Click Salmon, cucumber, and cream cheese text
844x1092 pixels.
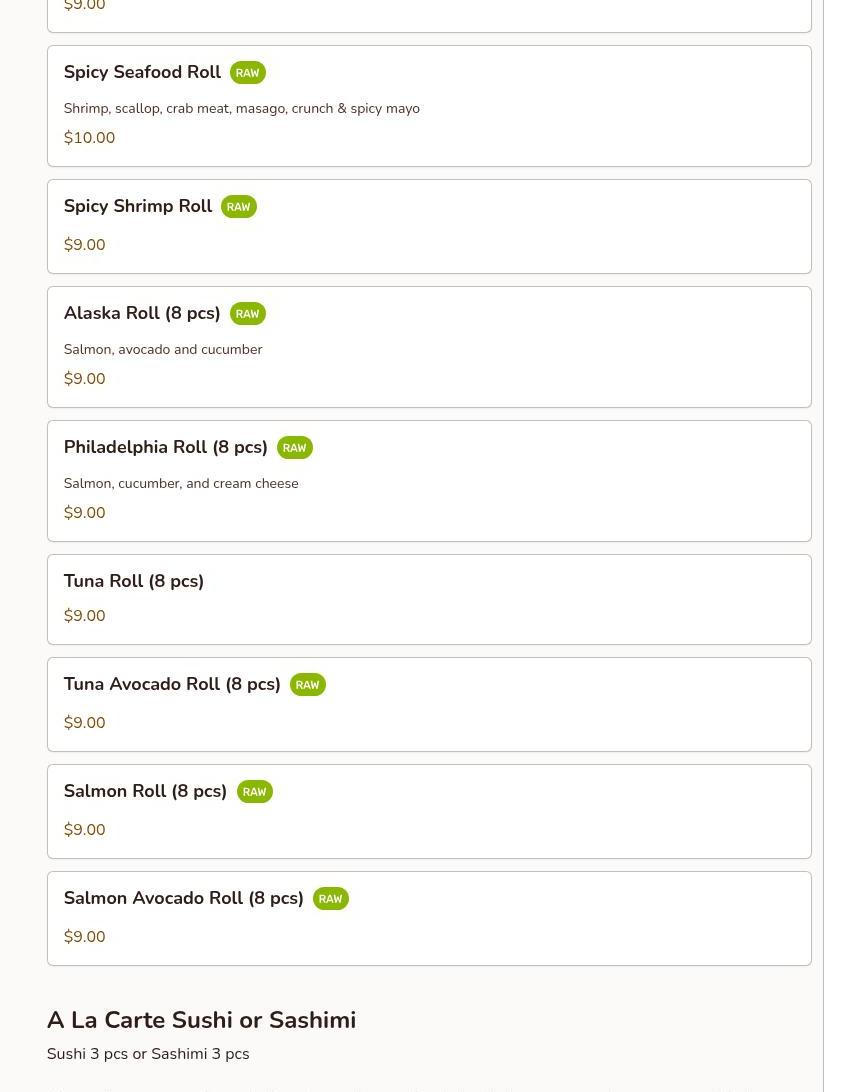click(x=181, y=483)
